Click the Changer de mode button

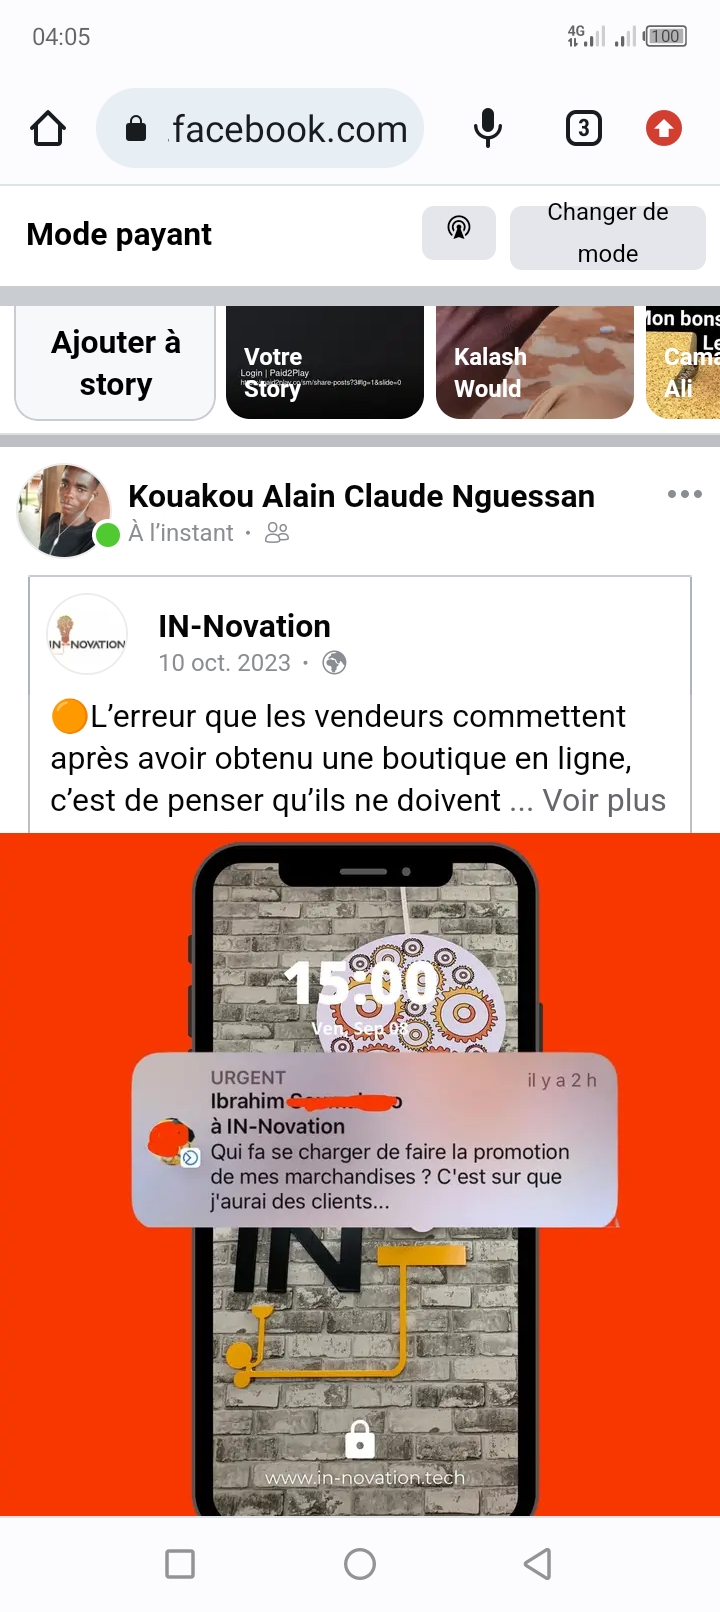[608, 233]
